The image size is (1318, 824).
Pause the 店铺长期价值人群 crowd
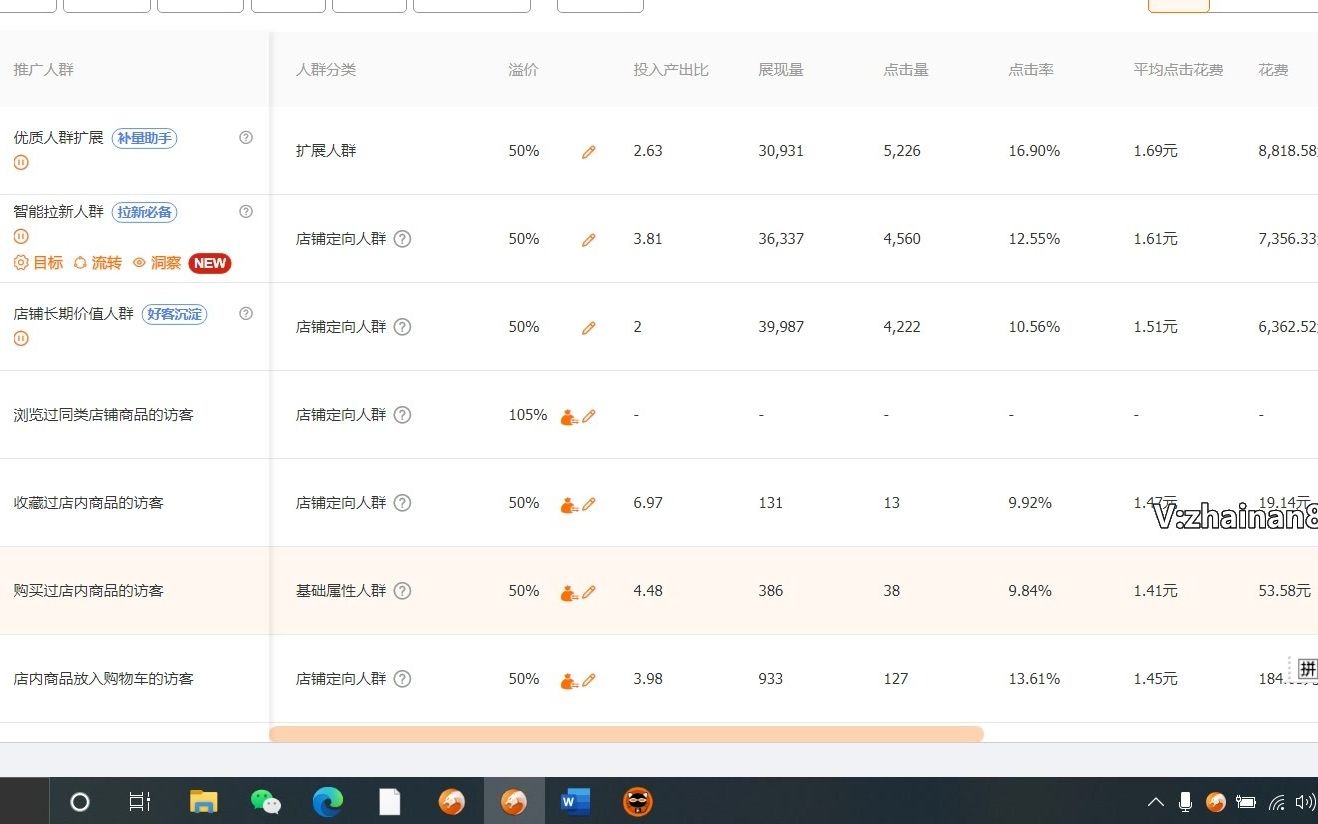click(21, 338)
